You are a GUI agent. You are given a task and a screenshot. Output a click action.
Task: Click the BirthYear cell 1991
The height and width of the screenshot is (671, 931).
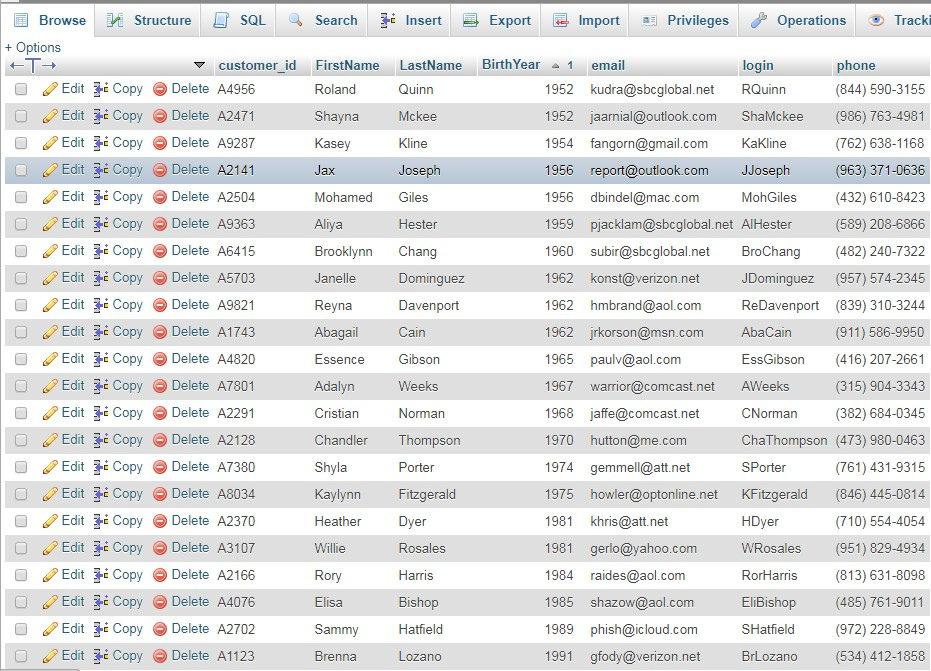559,657
